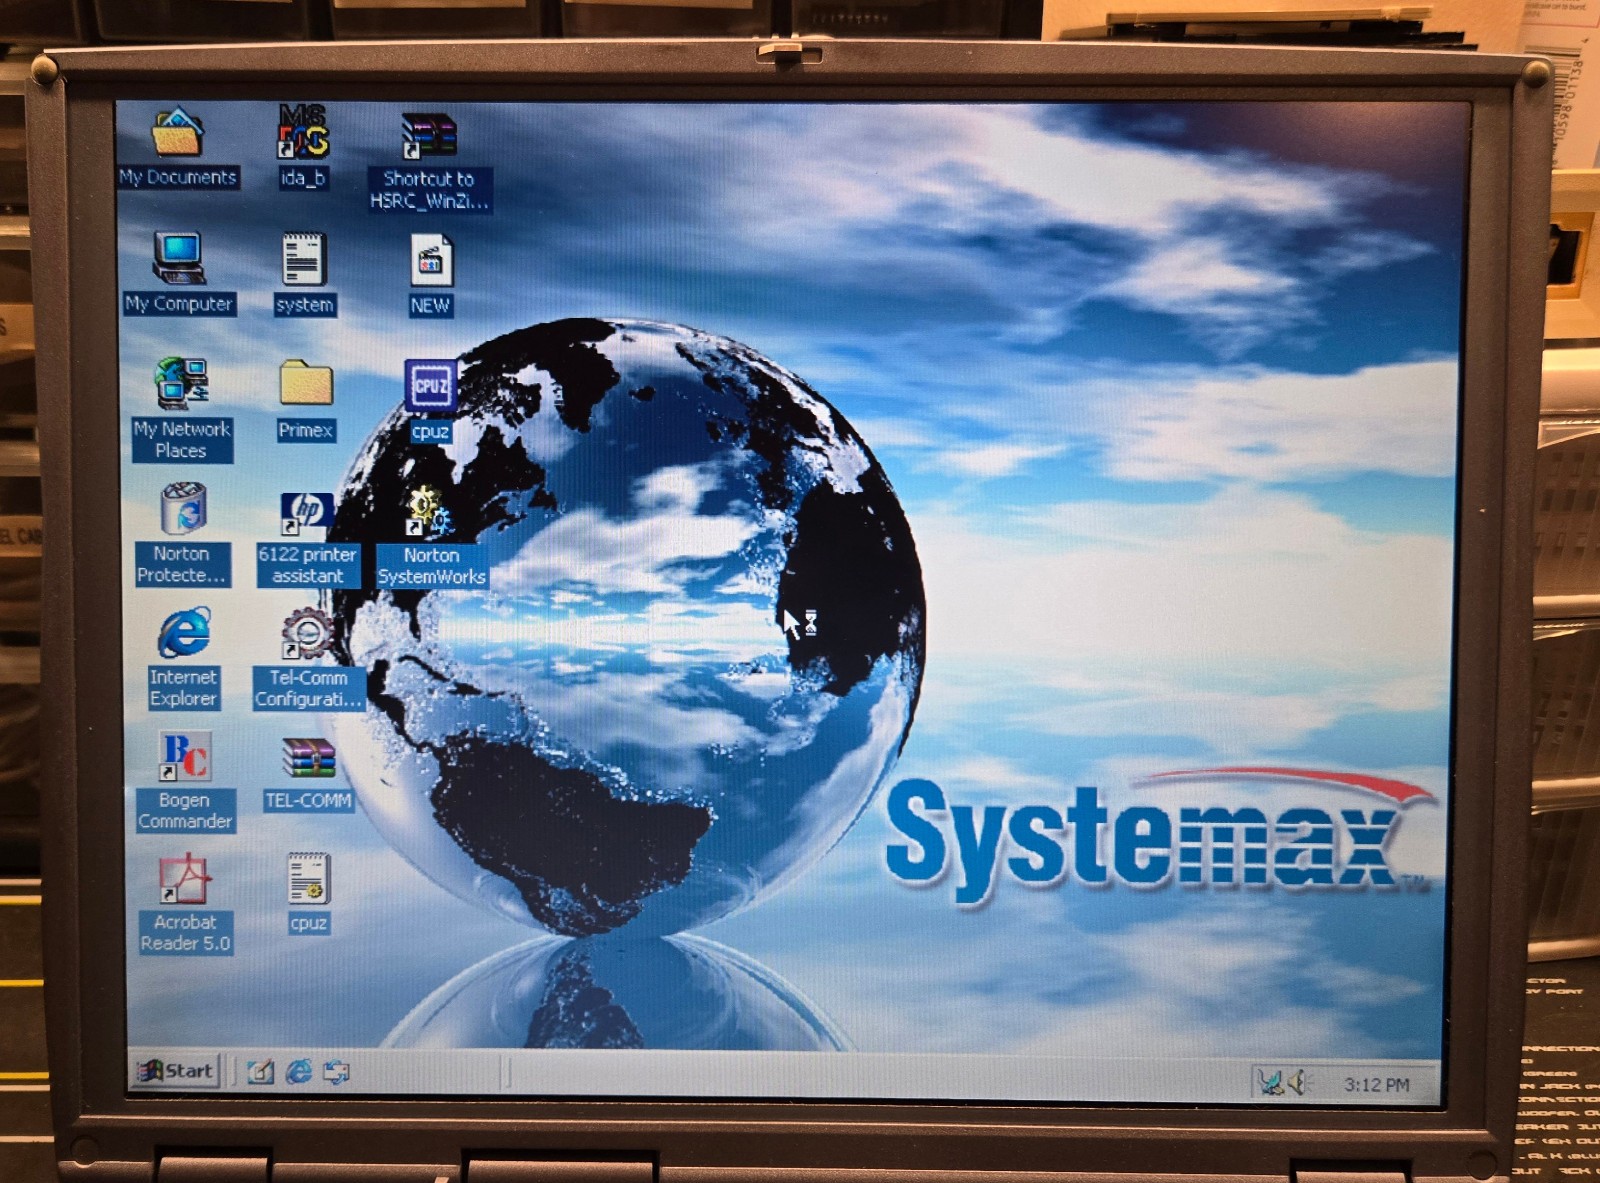This screenshot has width=1600, height=1183.
Task: Select the cpuz configuration file icon
Action: 308,879
